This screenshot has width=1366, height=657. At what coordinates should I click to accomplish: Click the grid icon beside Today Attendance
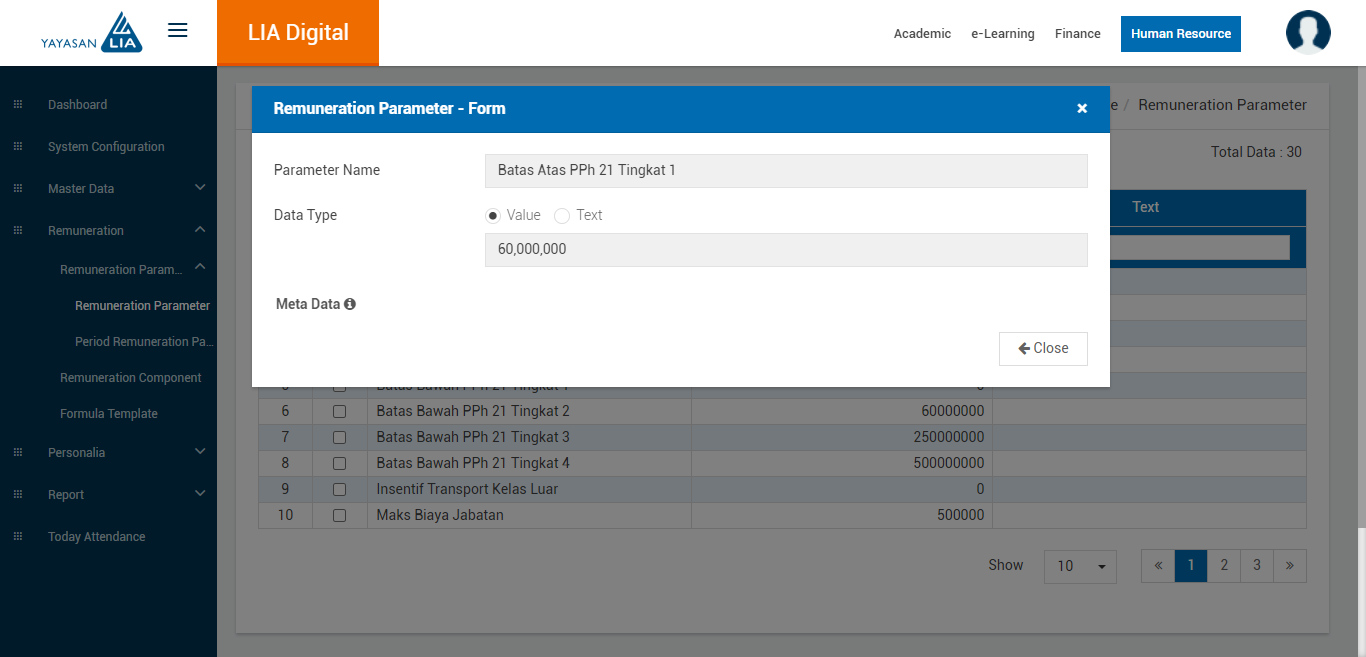coord(18,537)
